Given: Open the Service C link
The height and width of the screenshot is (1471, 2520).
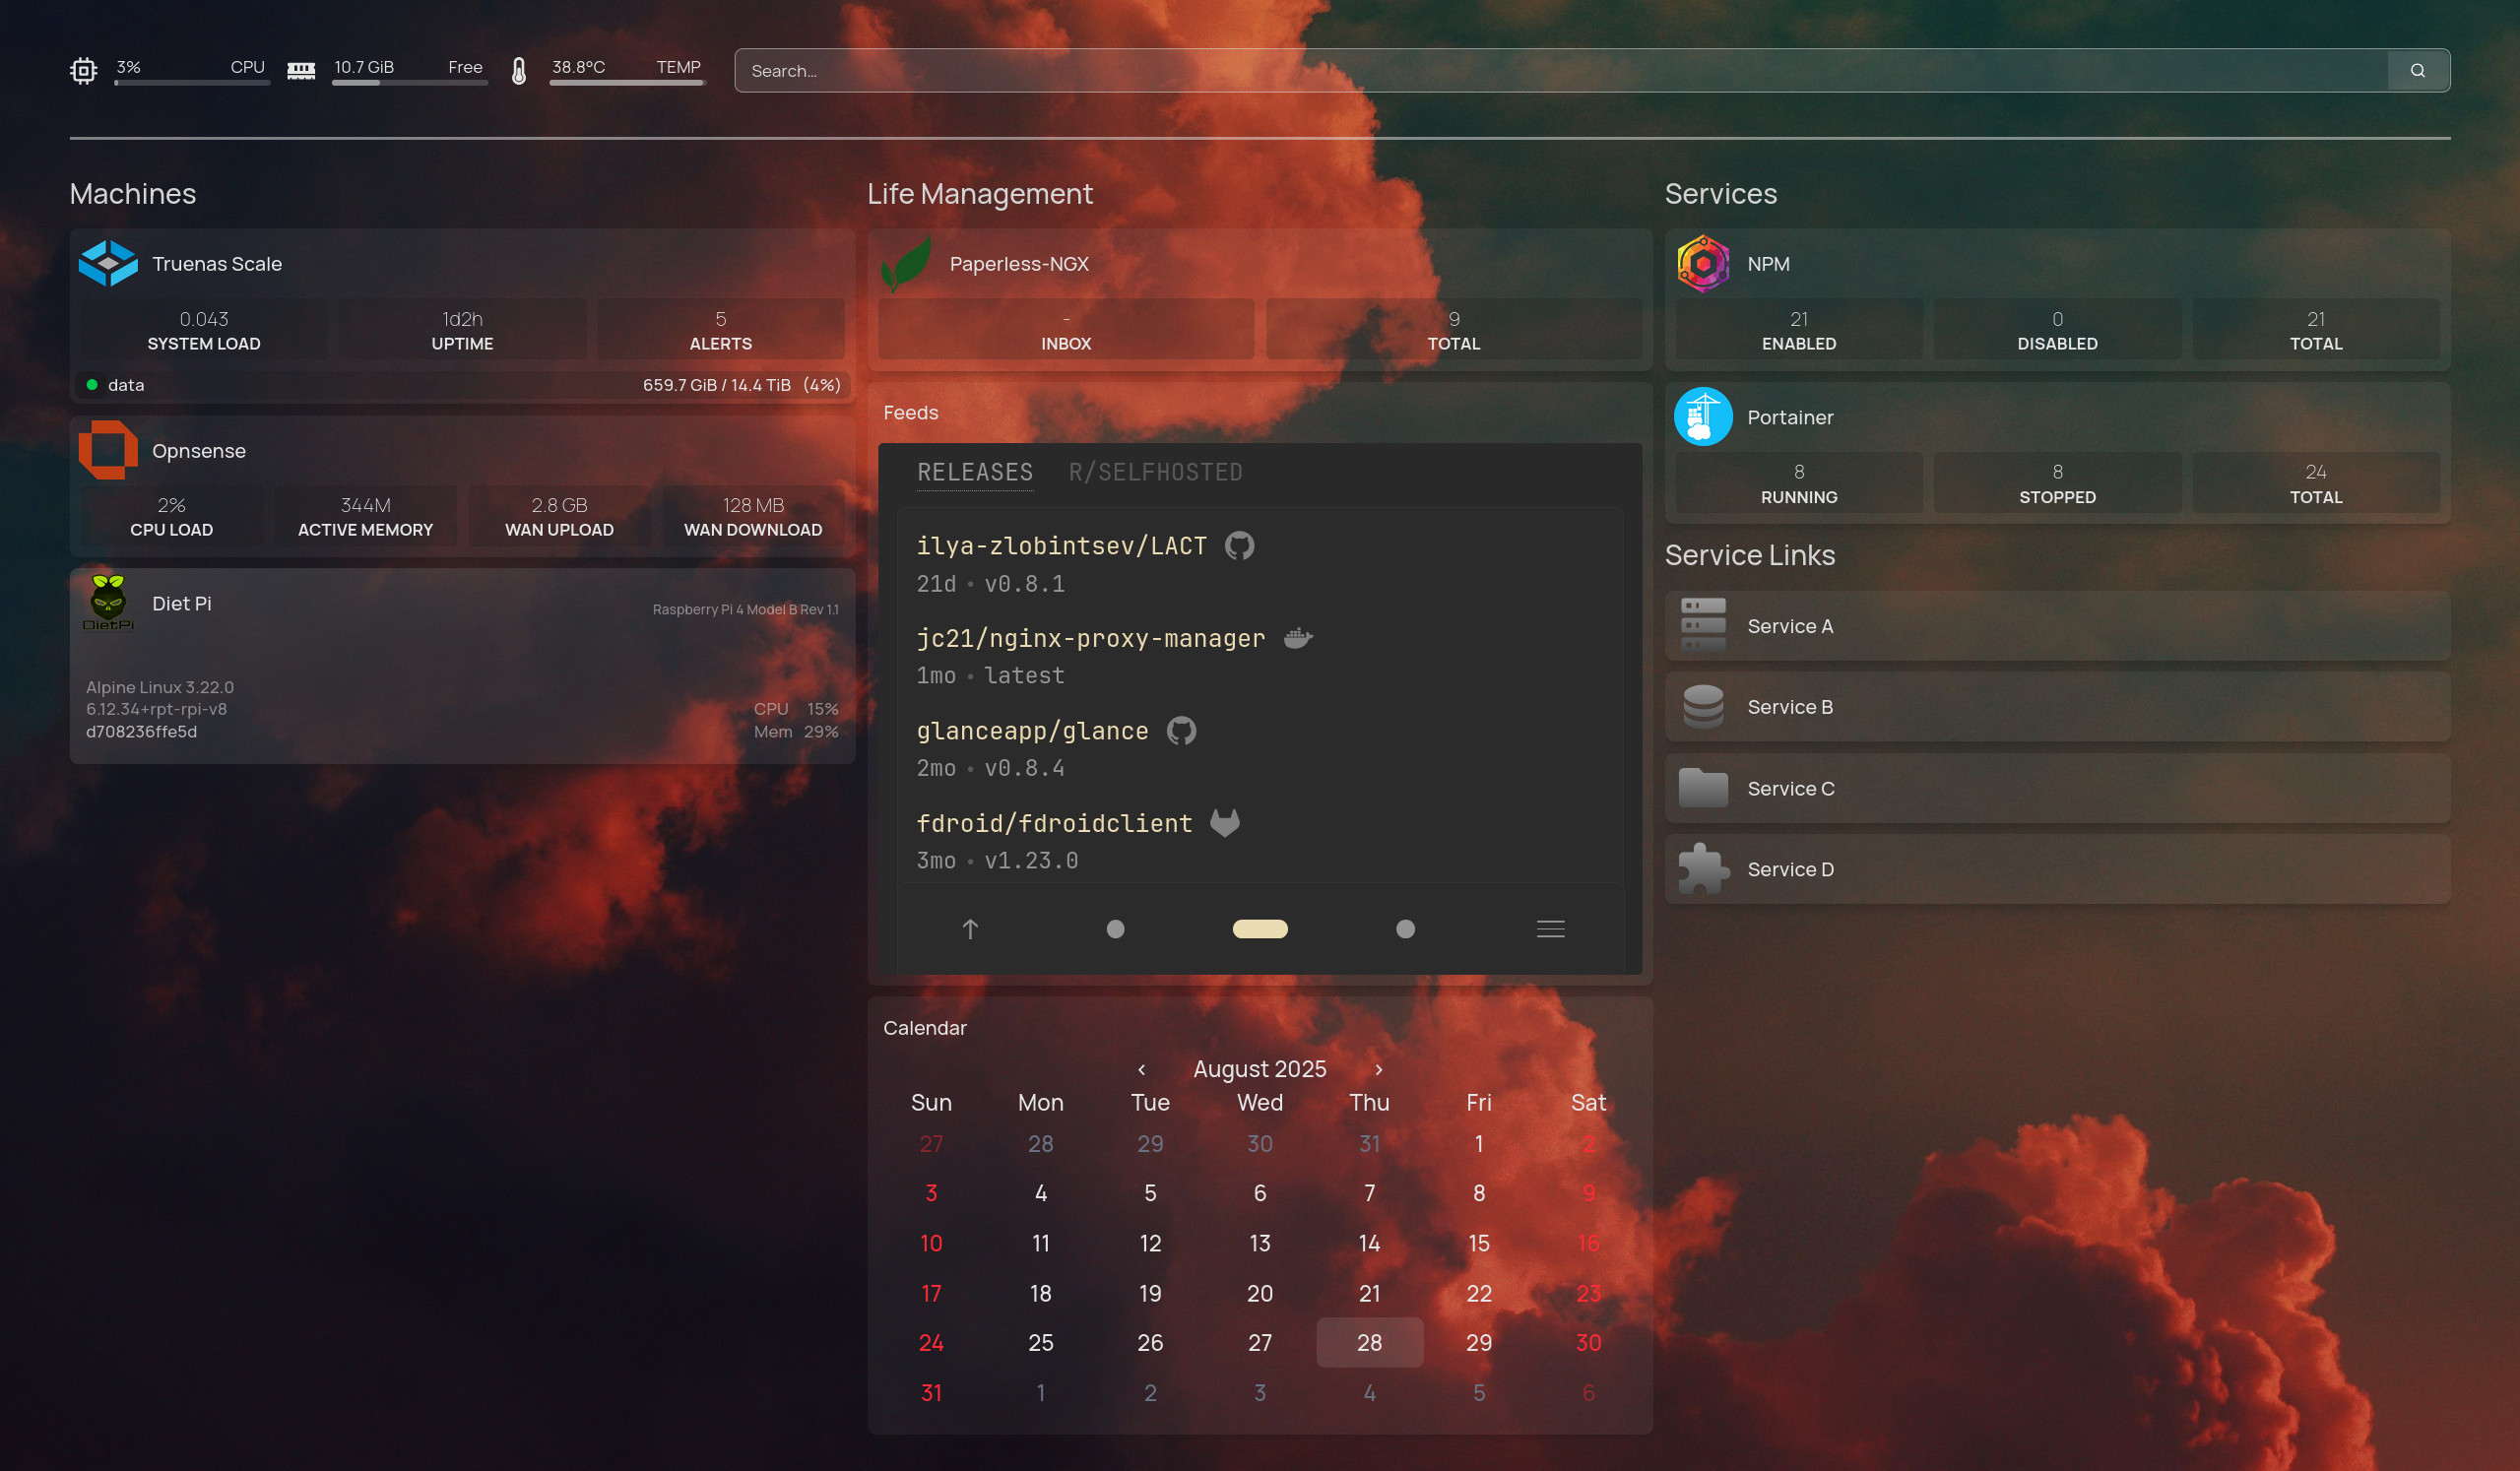Looking at the screenshot, I should tap(2057, 788).
